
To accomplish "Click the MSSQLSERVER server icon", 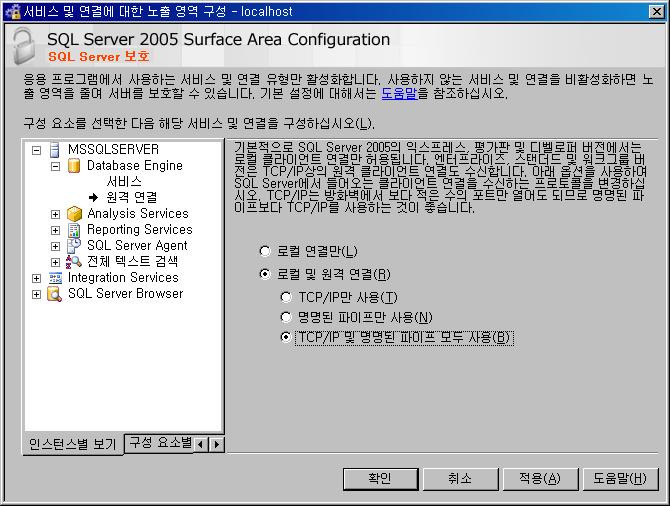I will click(x=55, y=150).
